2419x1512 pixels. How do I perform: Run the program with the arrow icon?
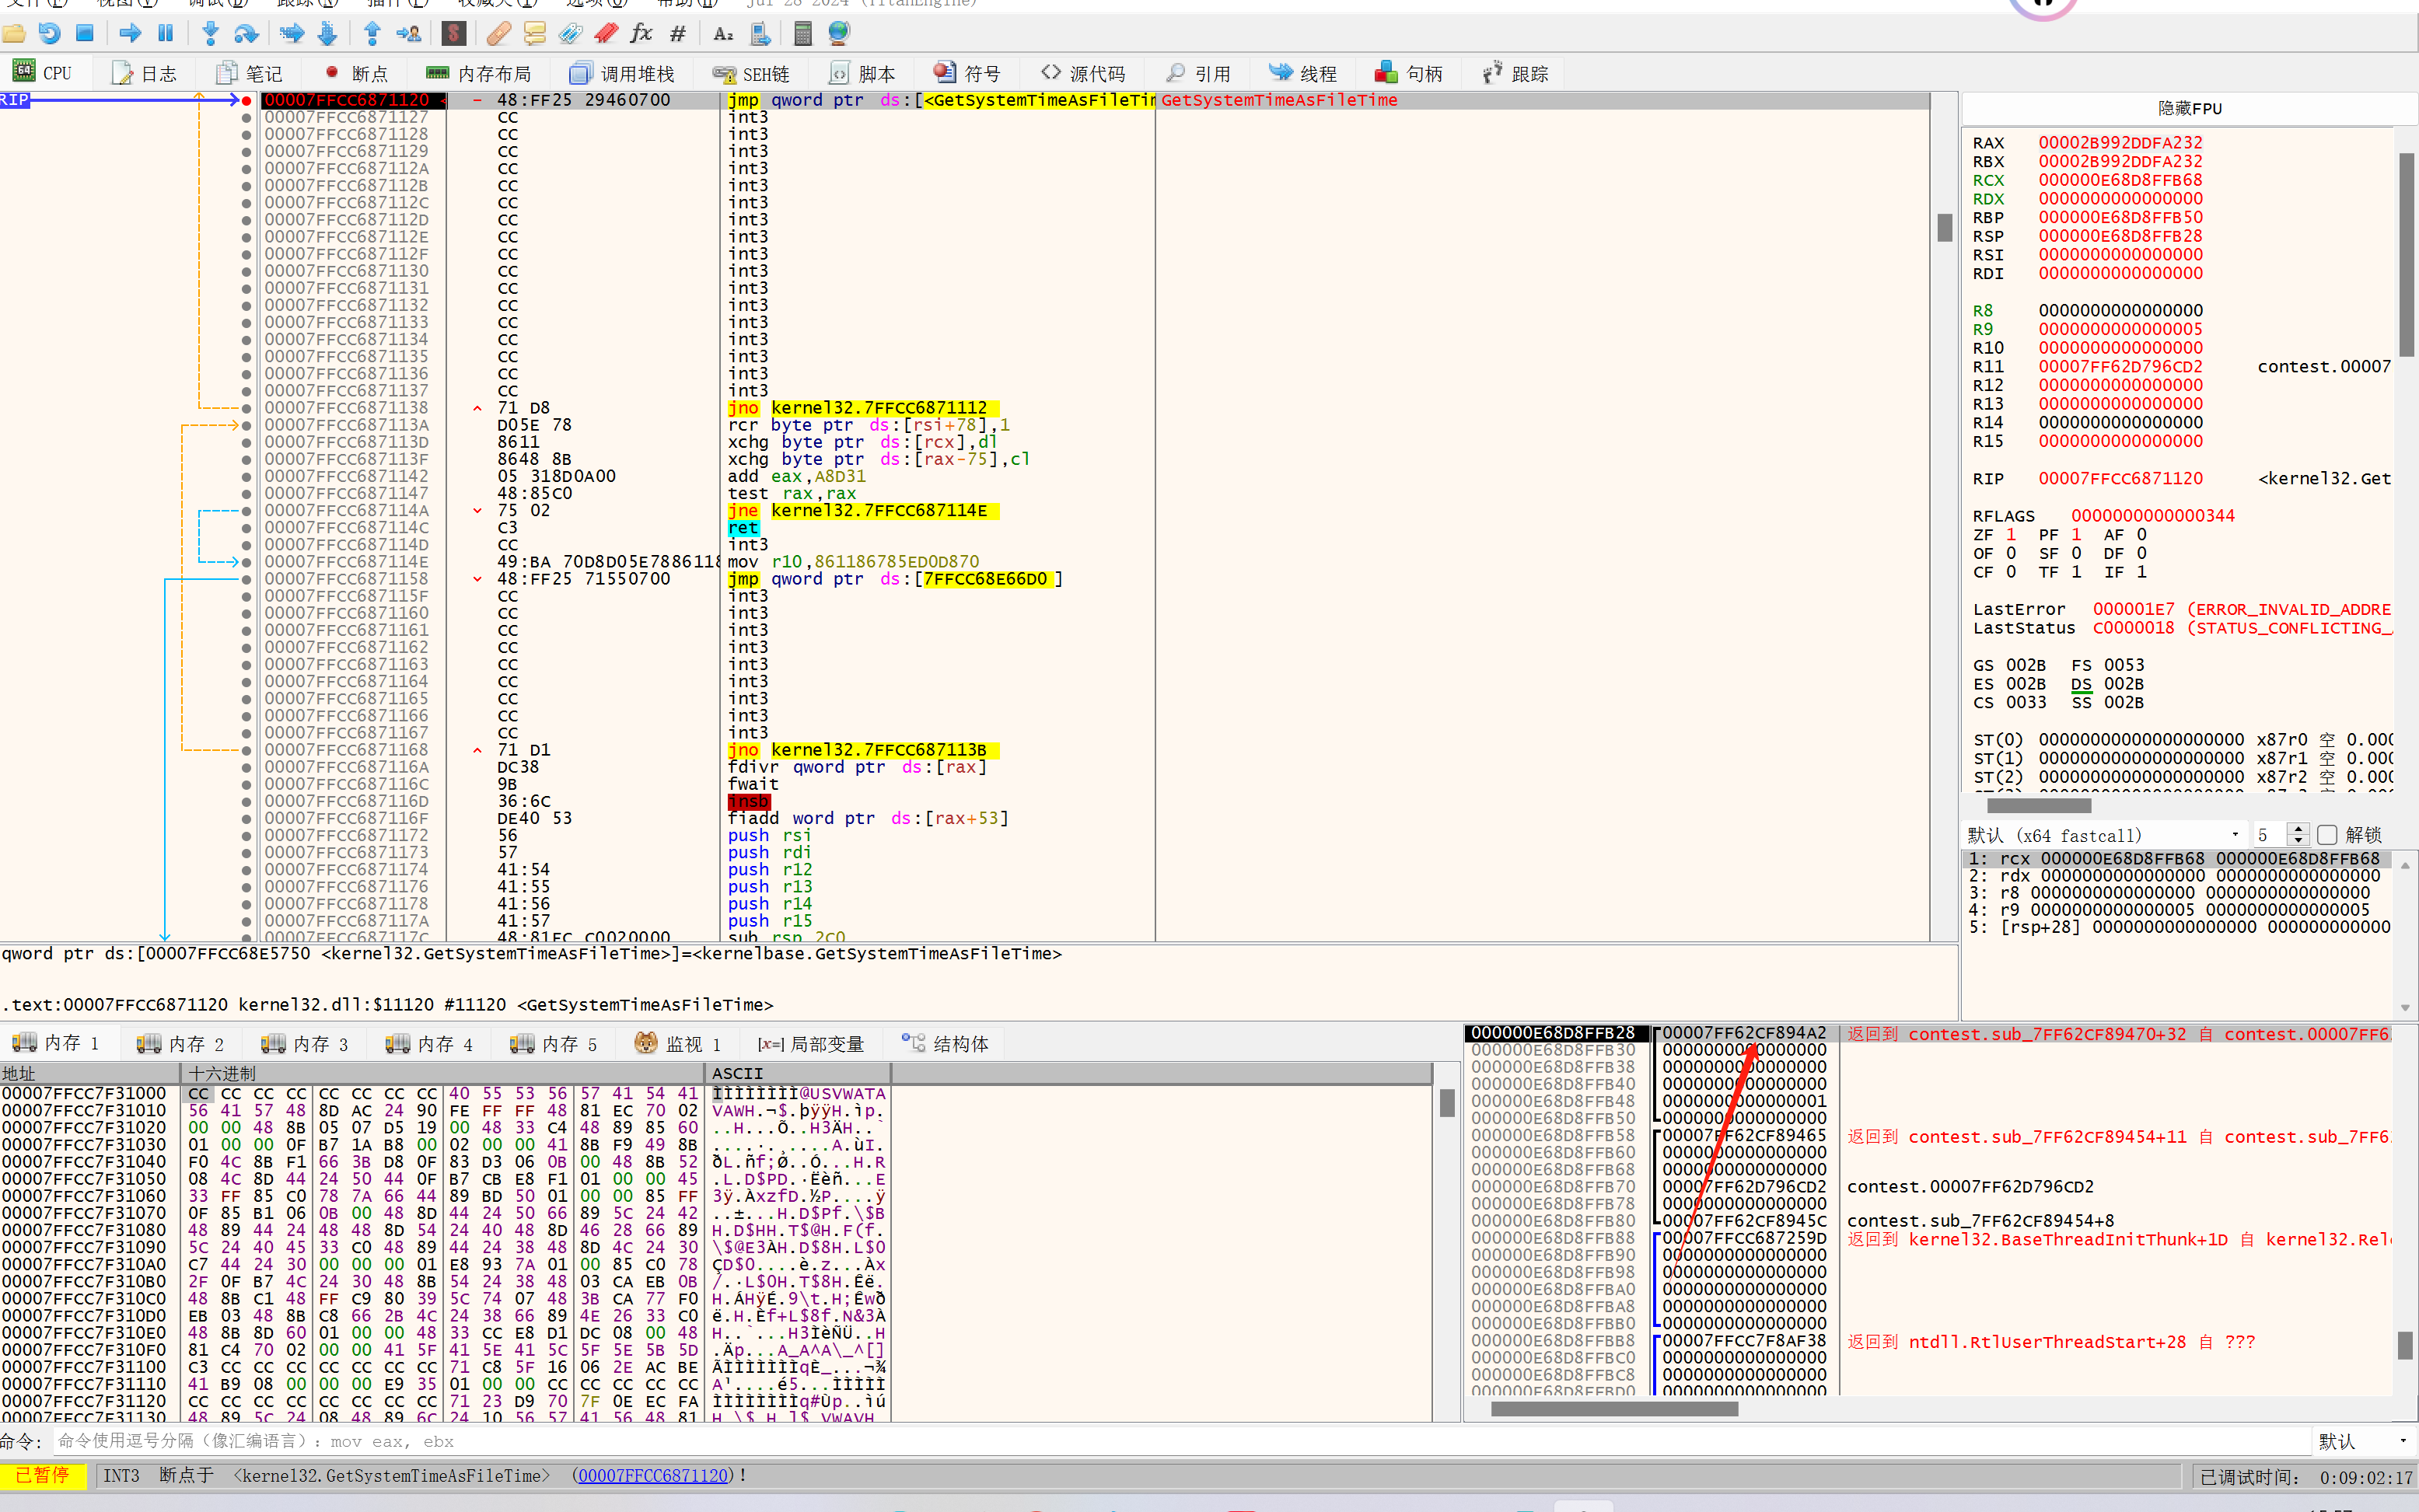[130, 34]
